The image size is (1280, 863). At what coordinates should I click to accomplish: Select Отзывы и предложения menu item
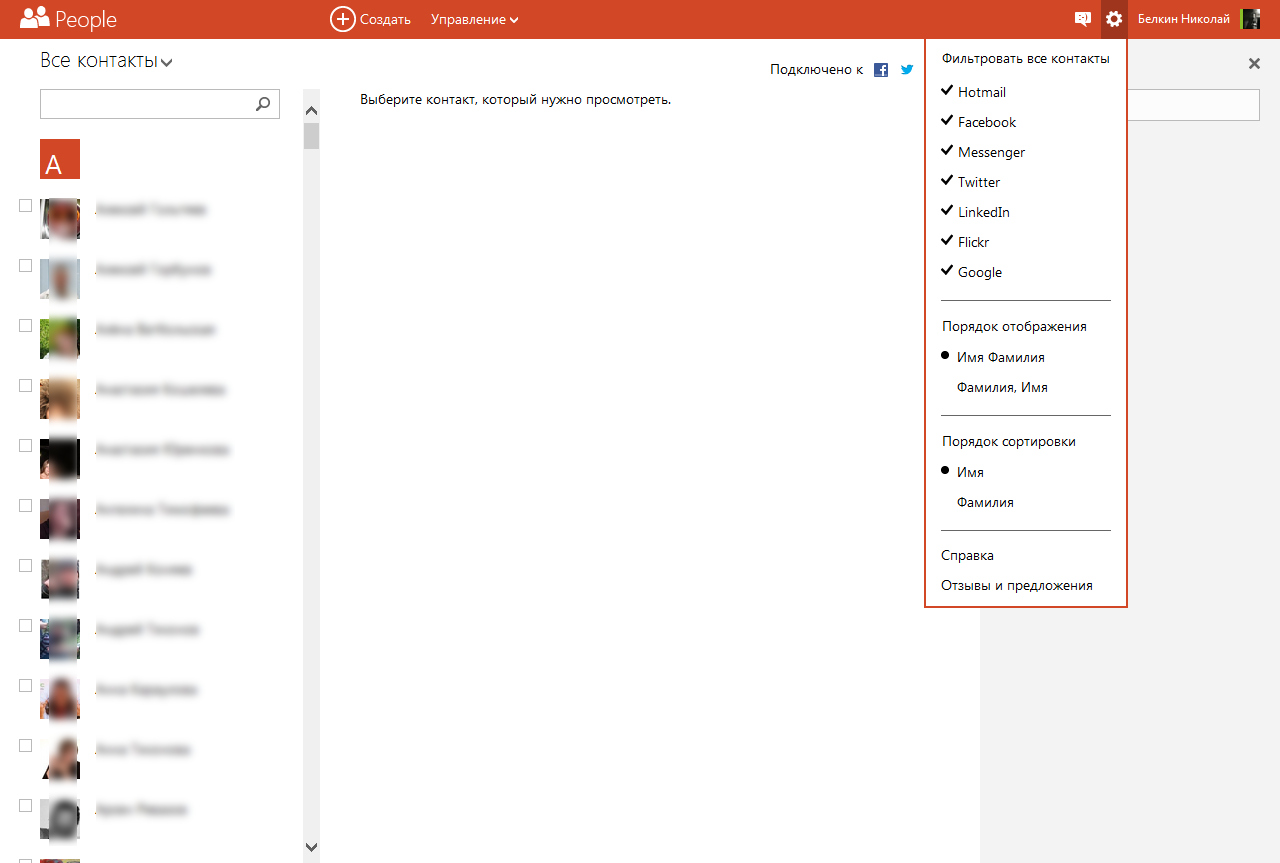[x=1016, y=585]
